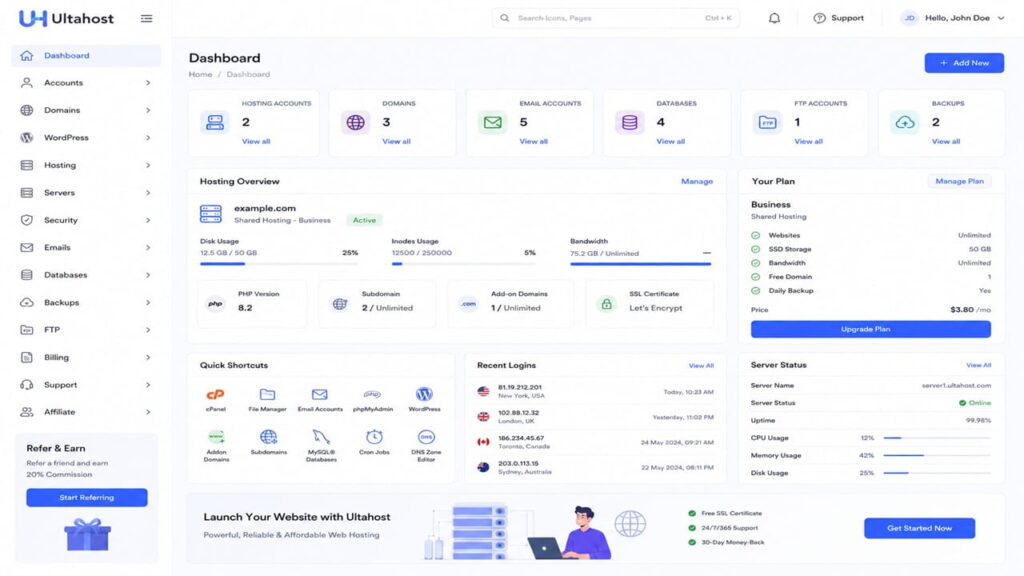
Task: Click the FTP Accounts folder card icon
Action: click(767, 122)
